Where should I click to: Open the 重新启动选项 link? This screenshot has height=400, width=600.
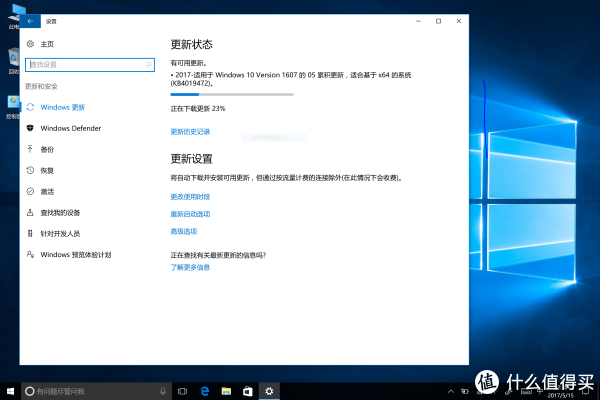click(x=190, y=214)
